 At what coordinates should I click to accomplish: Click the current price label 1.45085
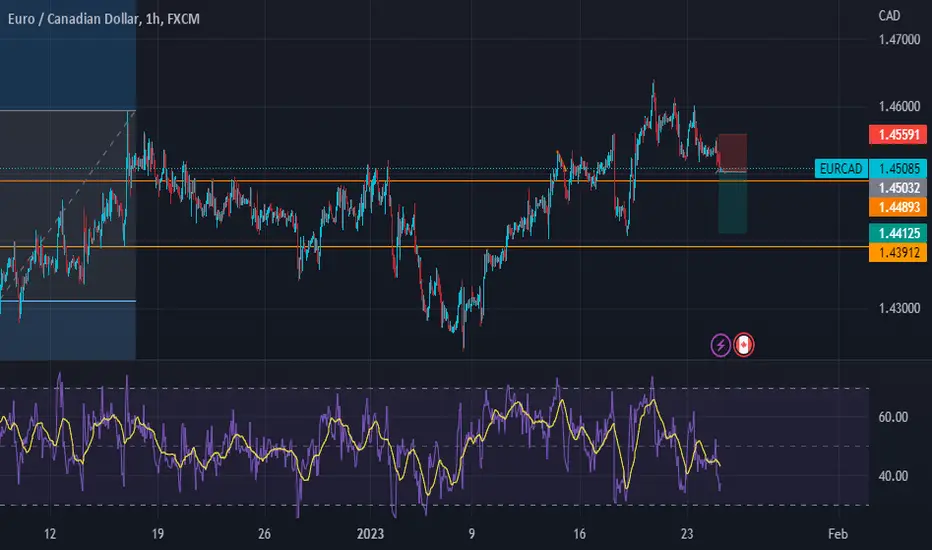pos(898,169)
